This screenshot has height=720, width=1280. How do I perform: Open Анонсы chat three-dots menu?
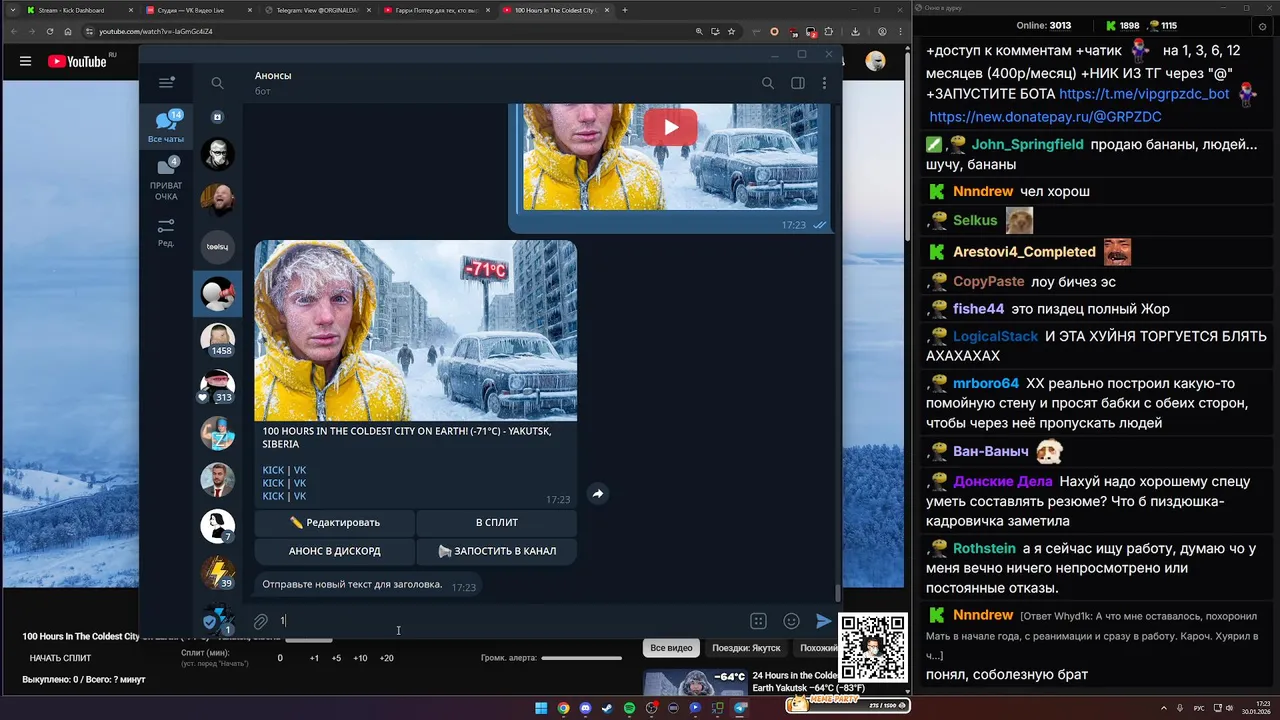tap(824, 83)
